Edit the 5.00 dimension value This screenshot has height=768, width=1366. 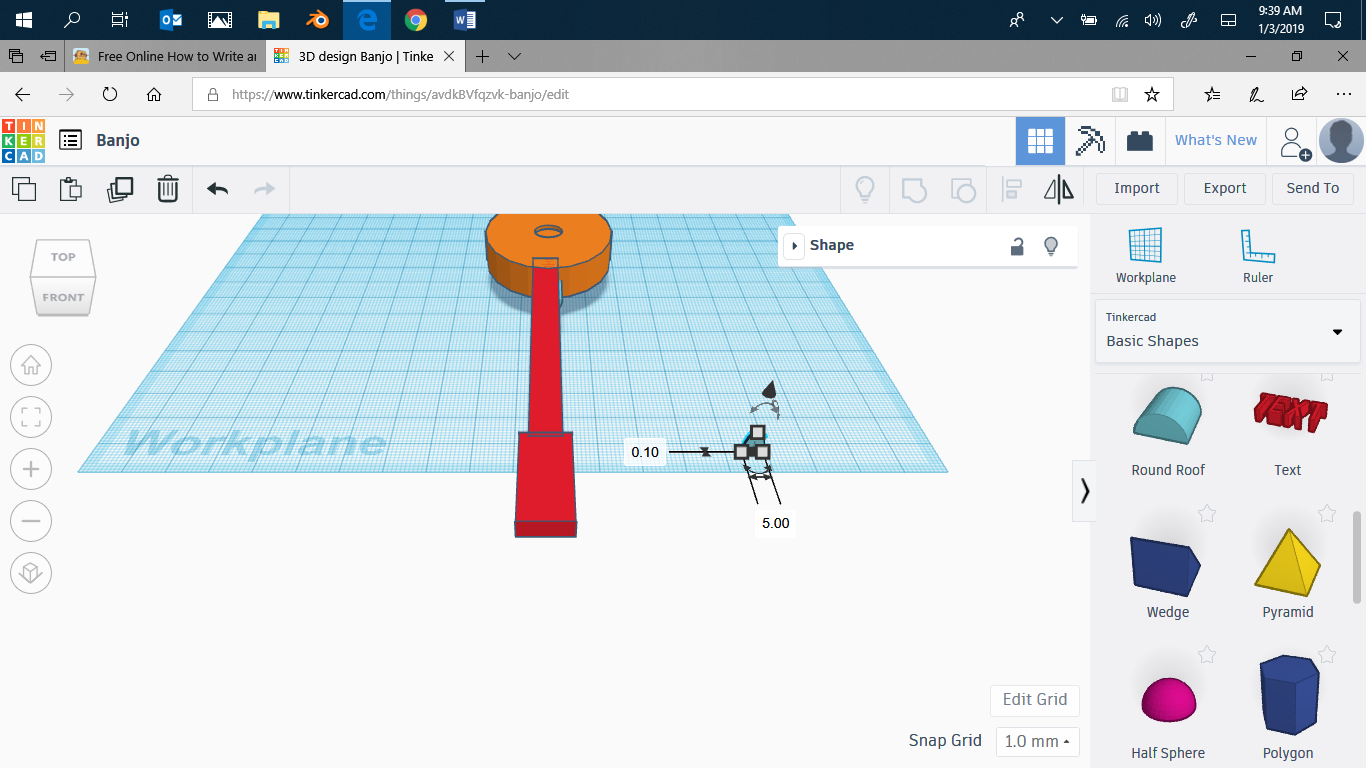775,523
